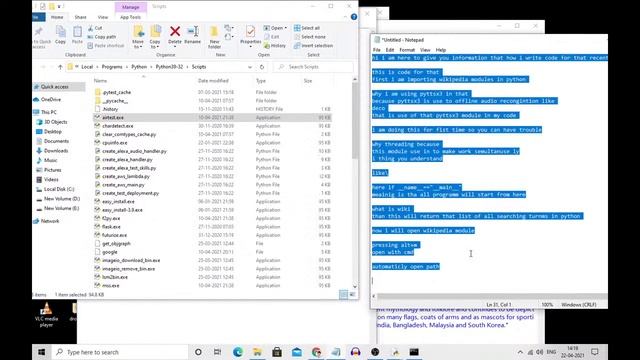The height and width of the screenshot is (360, 640).
Task: Open Command Prompt on the taskbar
Action: pos(414,352)
